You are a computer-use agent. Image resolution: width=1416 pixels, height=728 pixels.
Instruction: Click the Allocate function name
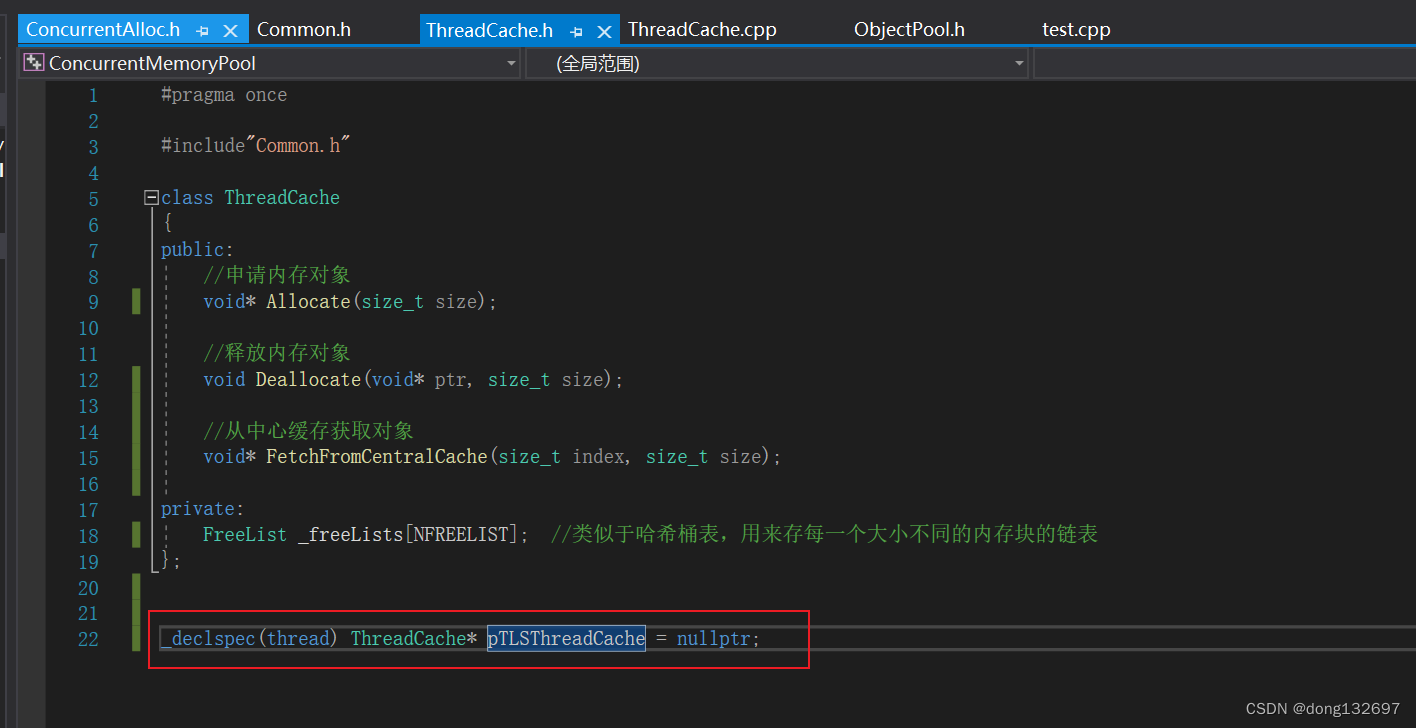tap(308, 302)
